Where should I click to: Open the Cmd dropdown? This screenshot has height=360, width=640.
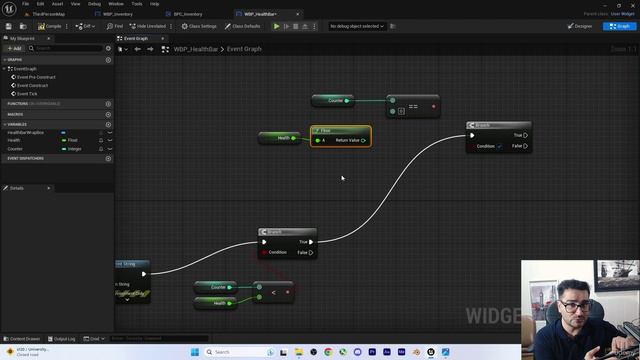94,339
